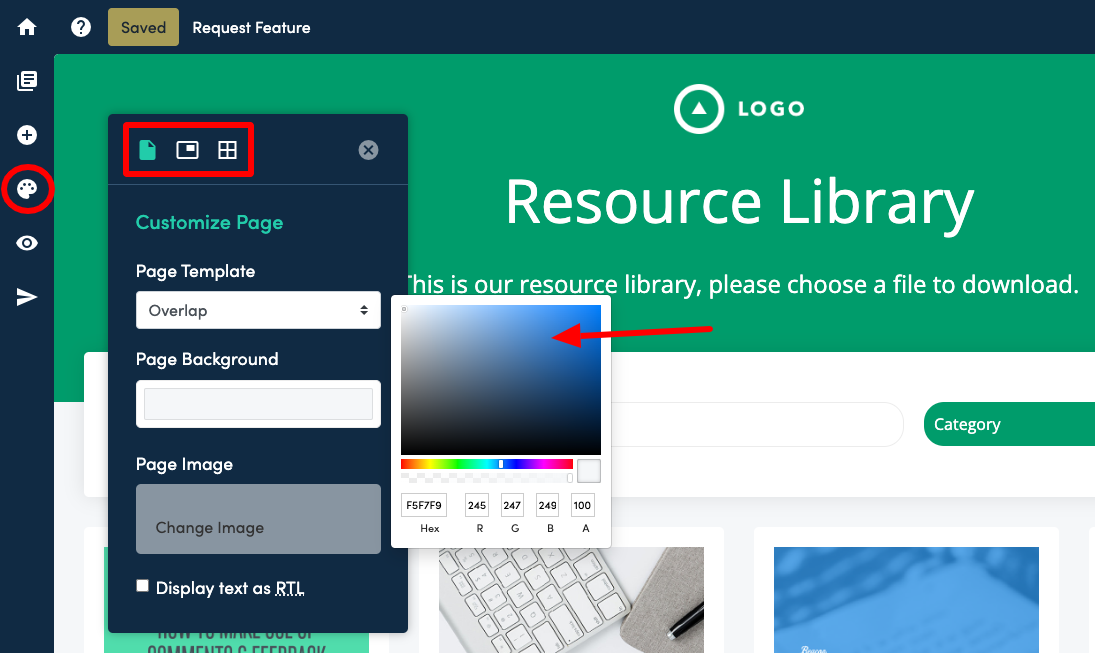Open the Category dropdown filter

[1010, 424]
